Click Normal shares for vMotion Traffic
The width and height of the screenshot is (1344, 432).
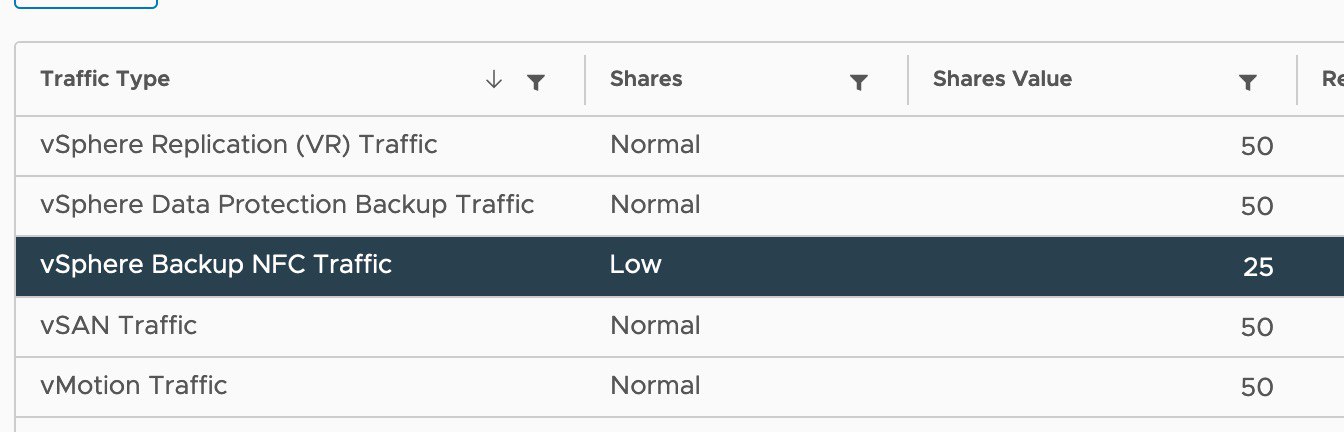coord(655,385)
